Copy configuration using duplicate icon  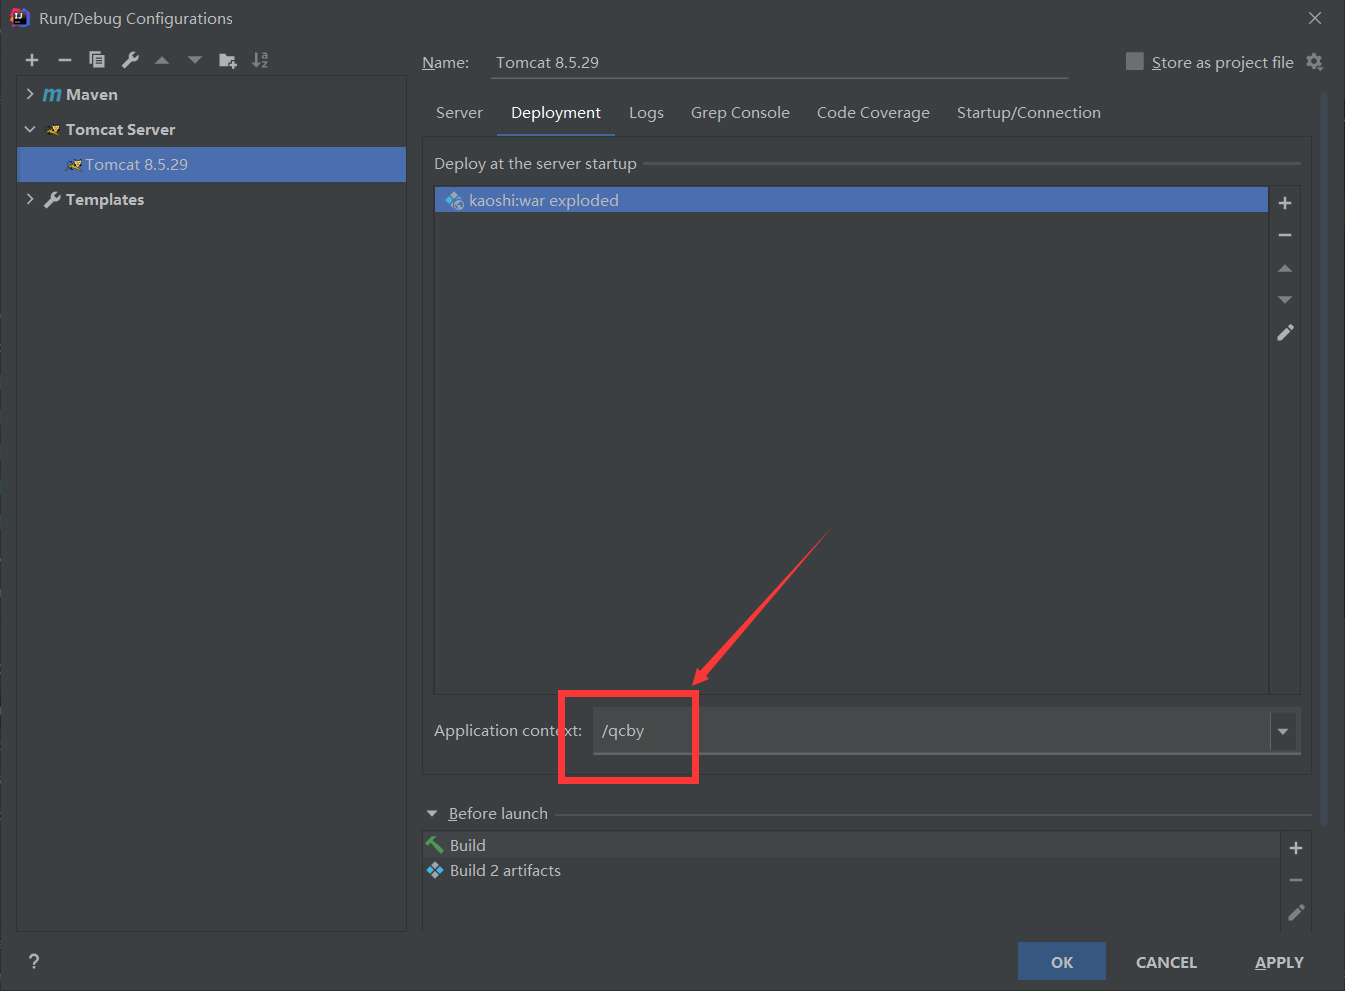click(97, 60)
